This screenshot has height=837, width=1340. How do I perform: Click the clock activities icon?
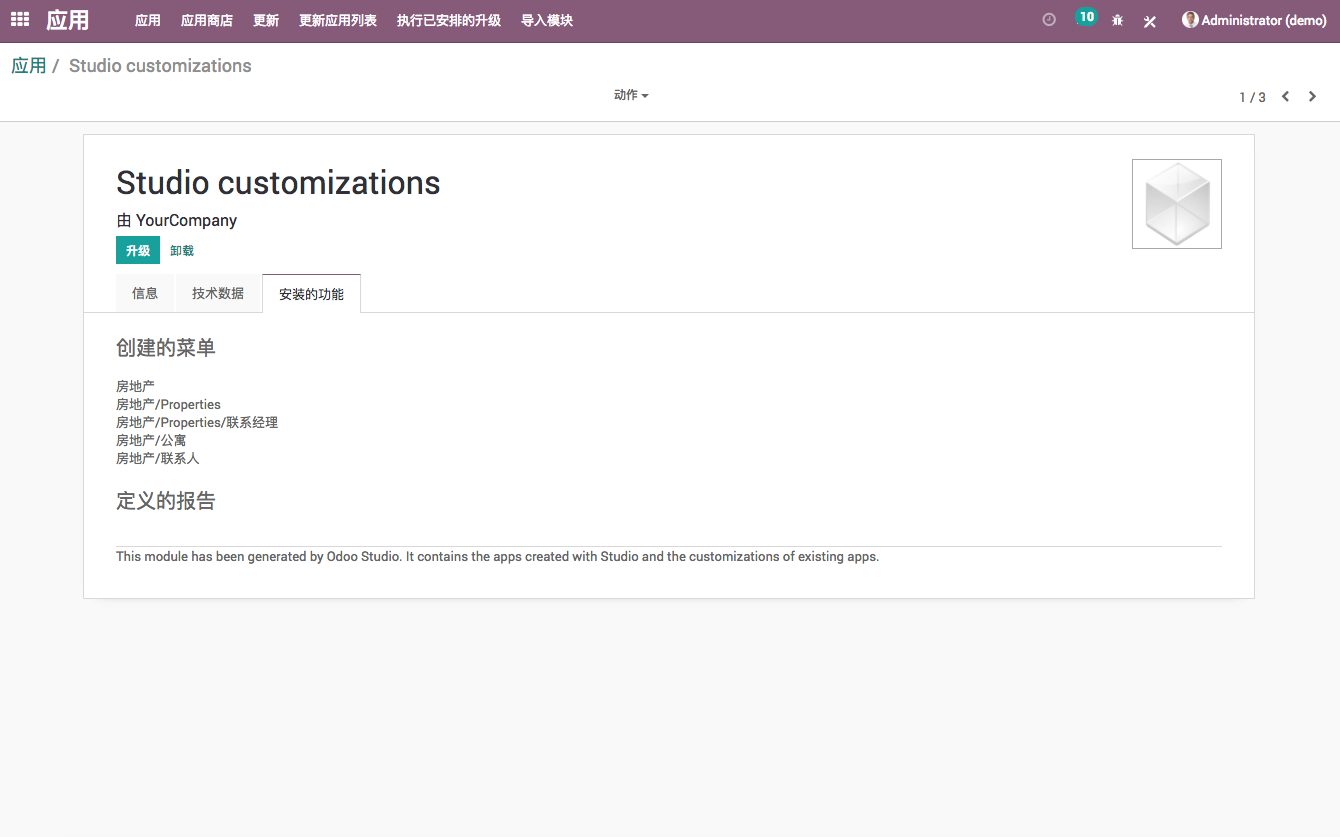[1049, 20]
